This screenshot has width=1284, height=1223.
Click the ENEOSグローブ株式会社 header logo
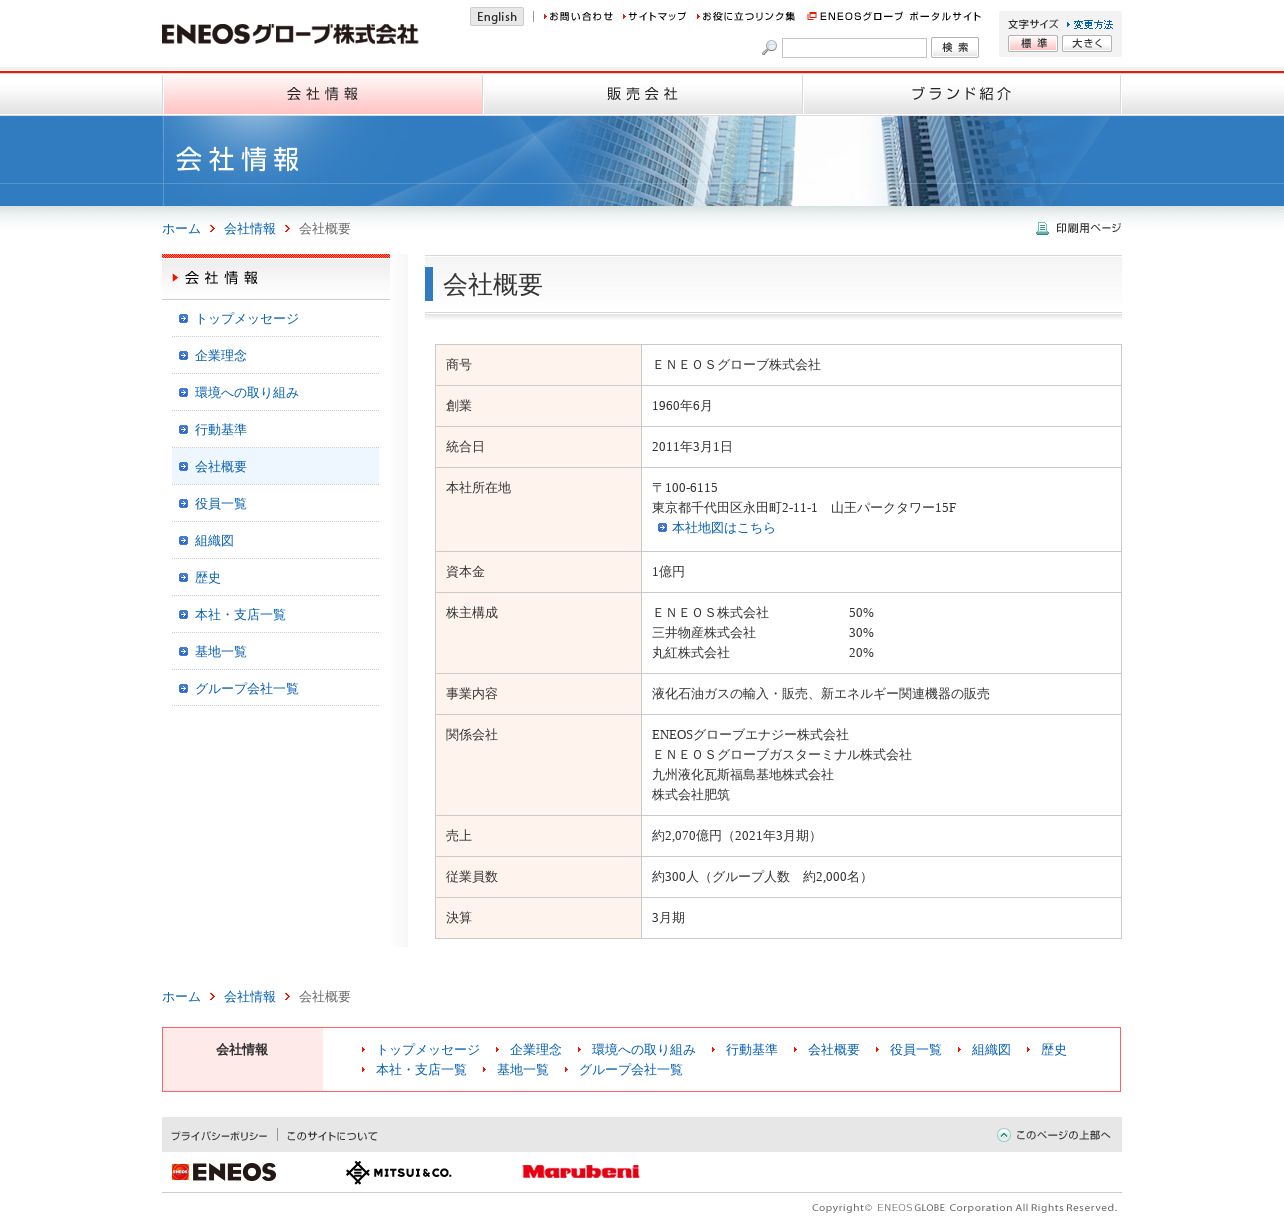tap(290, 34)
